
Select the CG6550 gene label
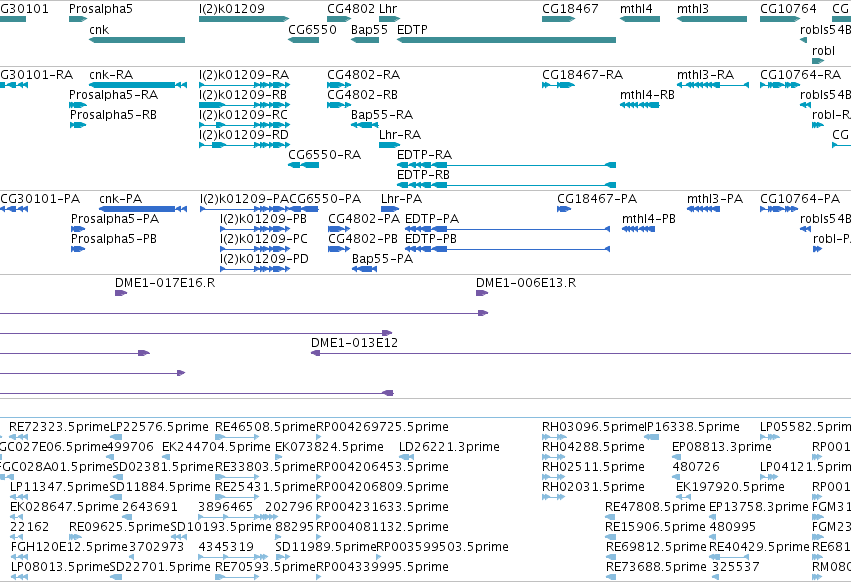point(312,29)
